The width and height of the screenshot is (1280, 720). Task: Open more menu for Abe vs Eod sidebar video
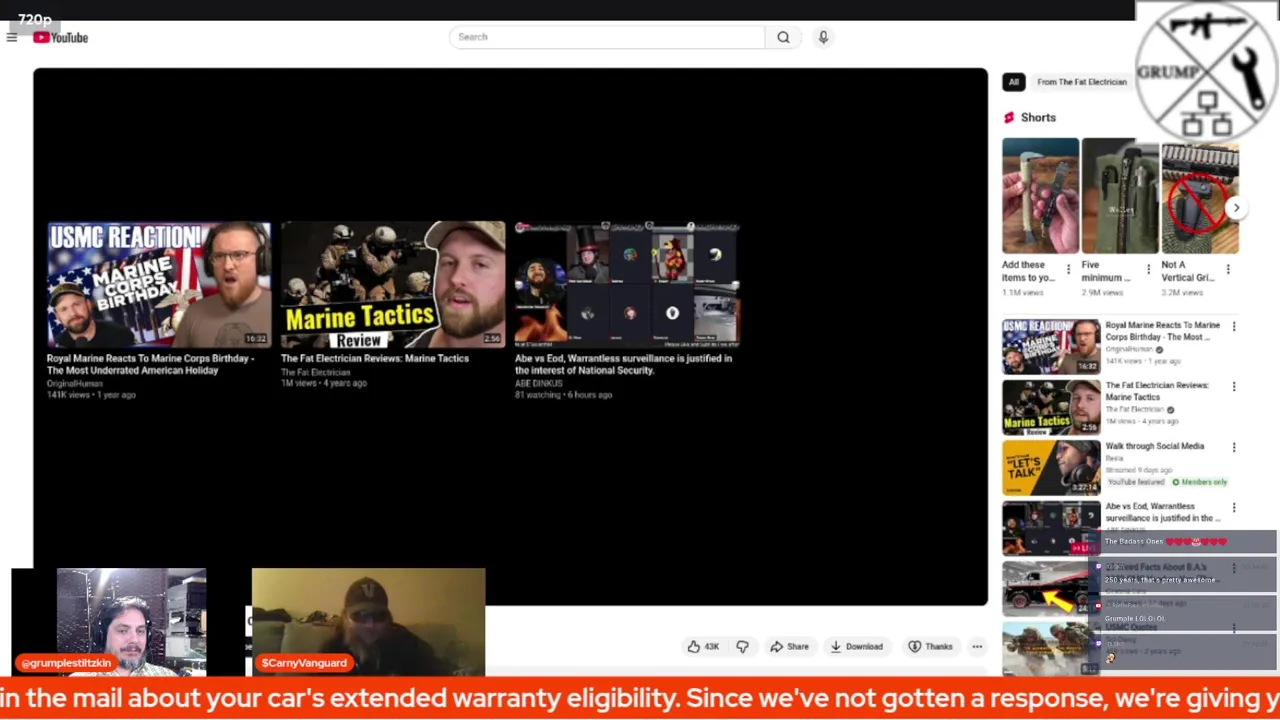(1234, 508)
